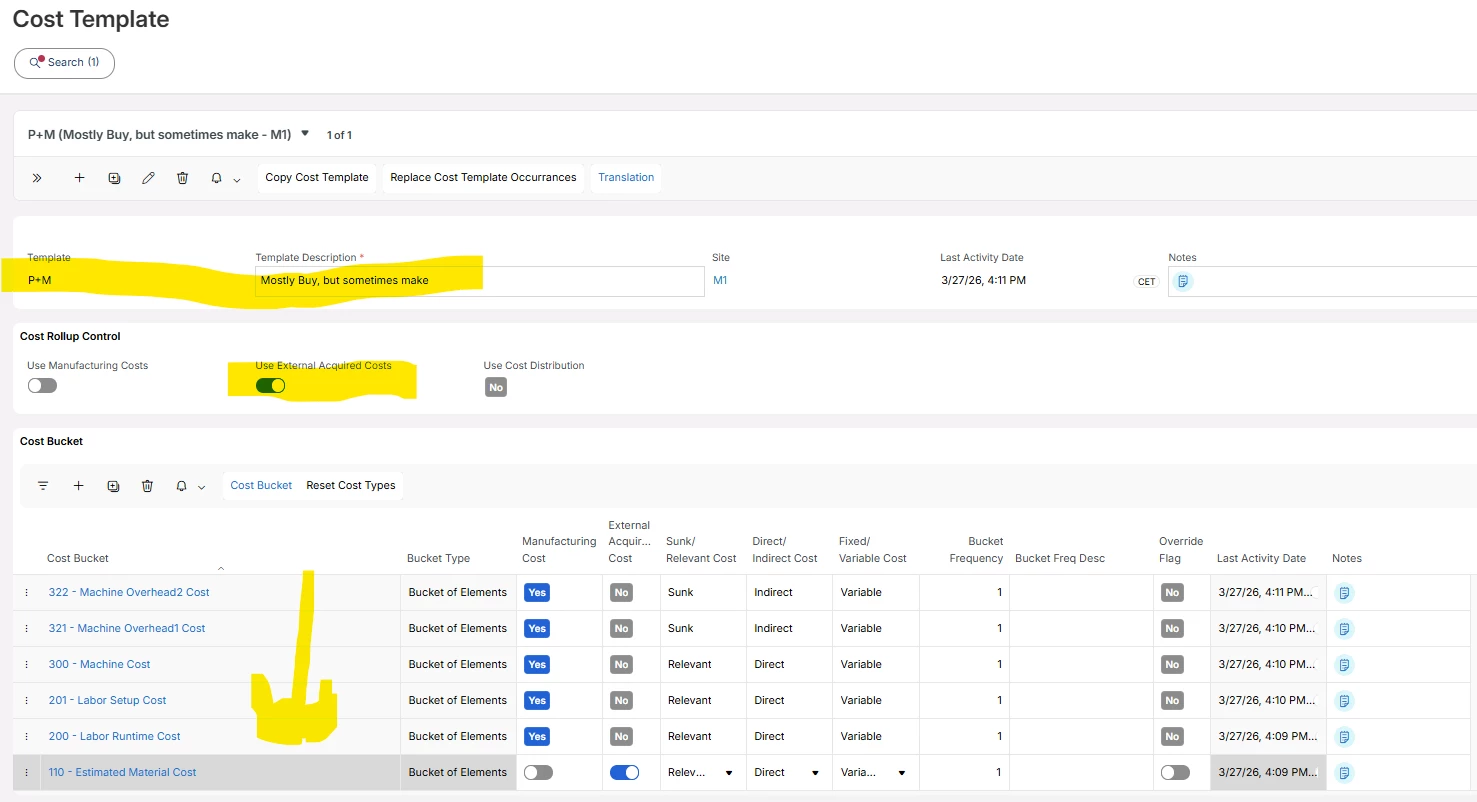Open row menu for 322 - Machine Overhead2 Cost
Image resolution: width=1477 pixels, height=802 pixels.
tap(27, 593)
